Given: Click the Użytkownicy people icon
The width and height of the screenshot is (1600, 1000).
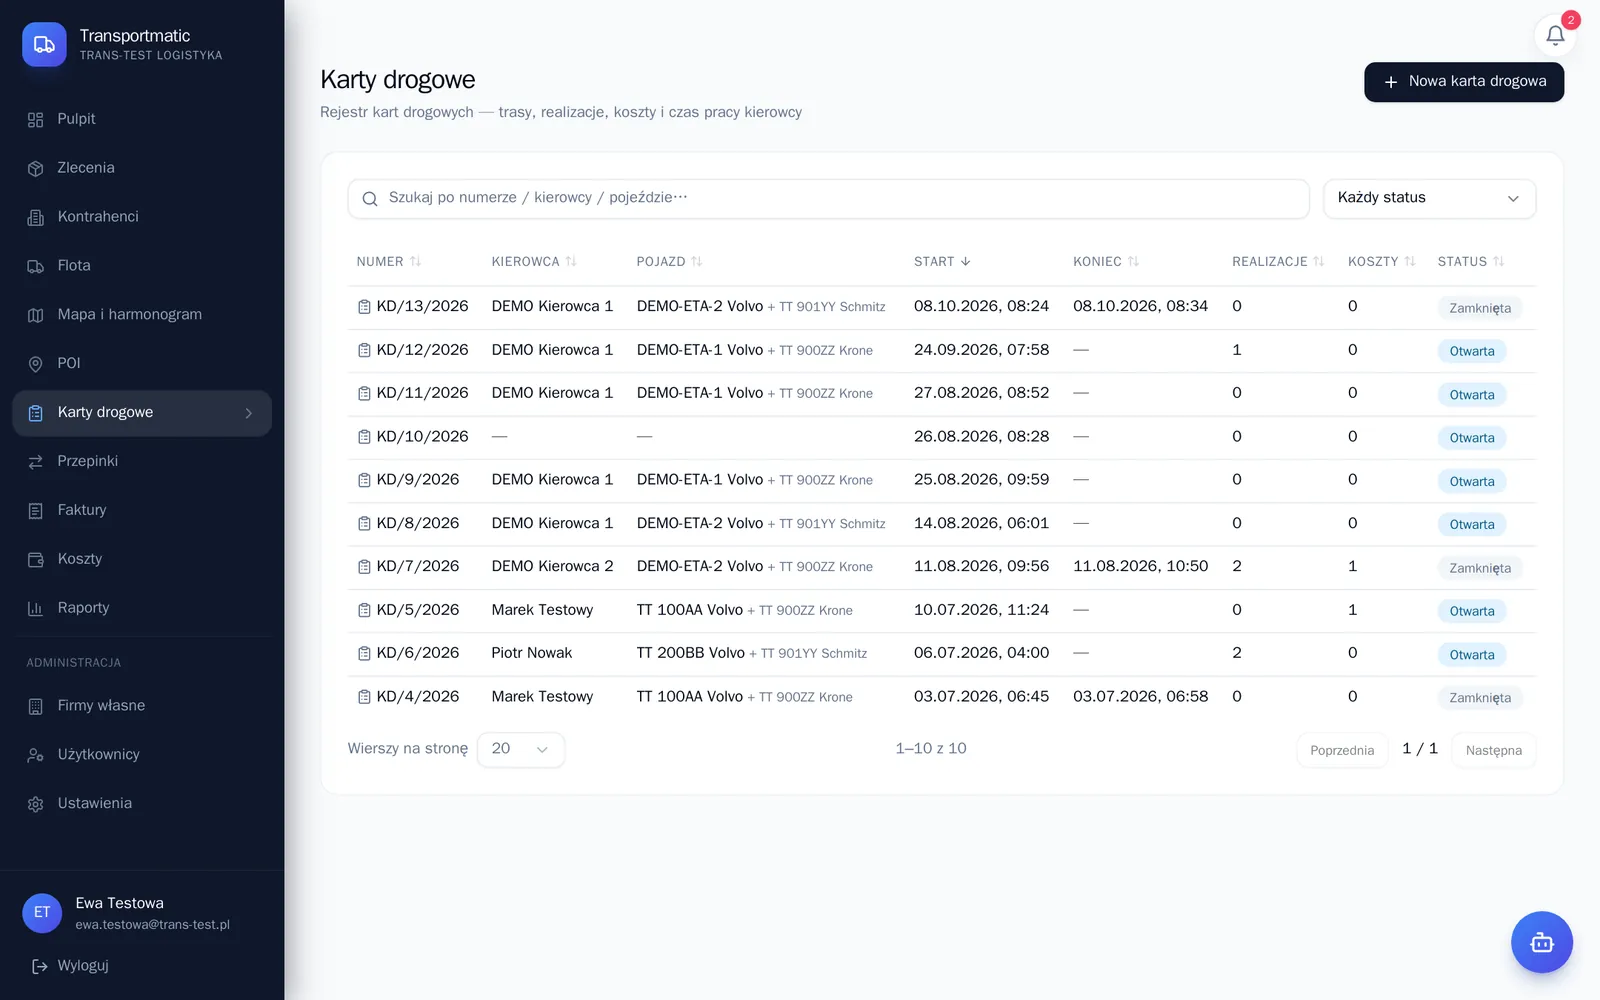Looking at the screenshot, I should (x=36, y=755).
